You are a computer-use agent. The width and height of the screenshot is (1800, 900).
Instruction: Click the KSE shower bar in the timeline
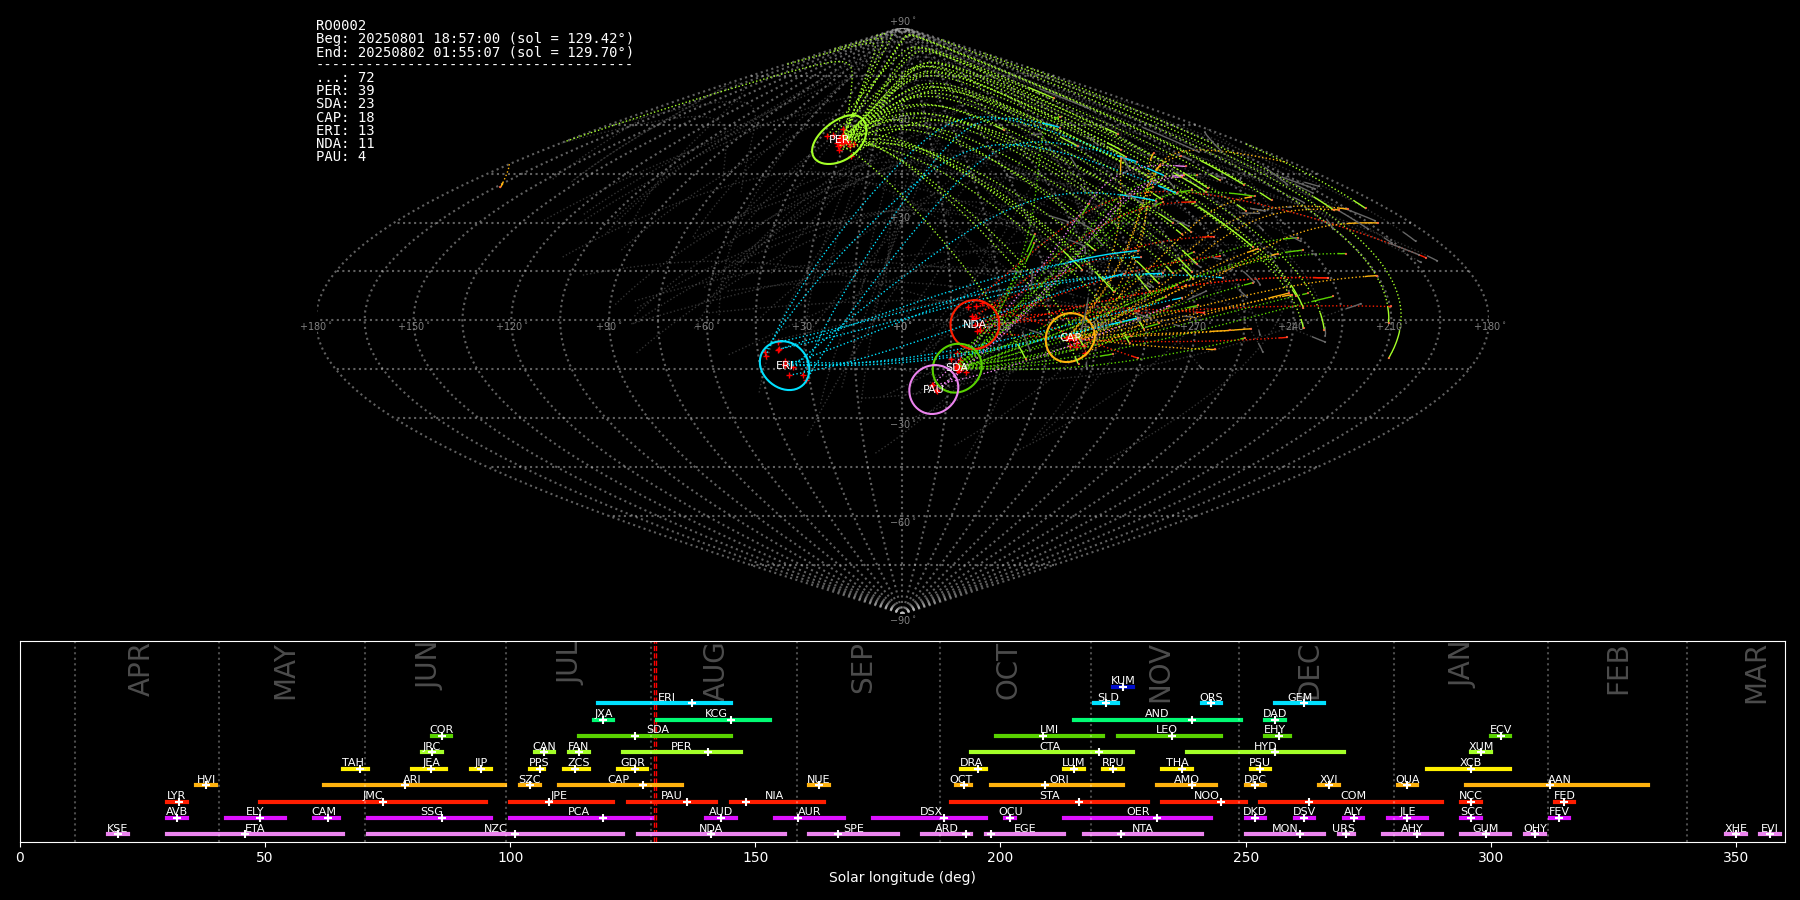[x=117, y=834]
